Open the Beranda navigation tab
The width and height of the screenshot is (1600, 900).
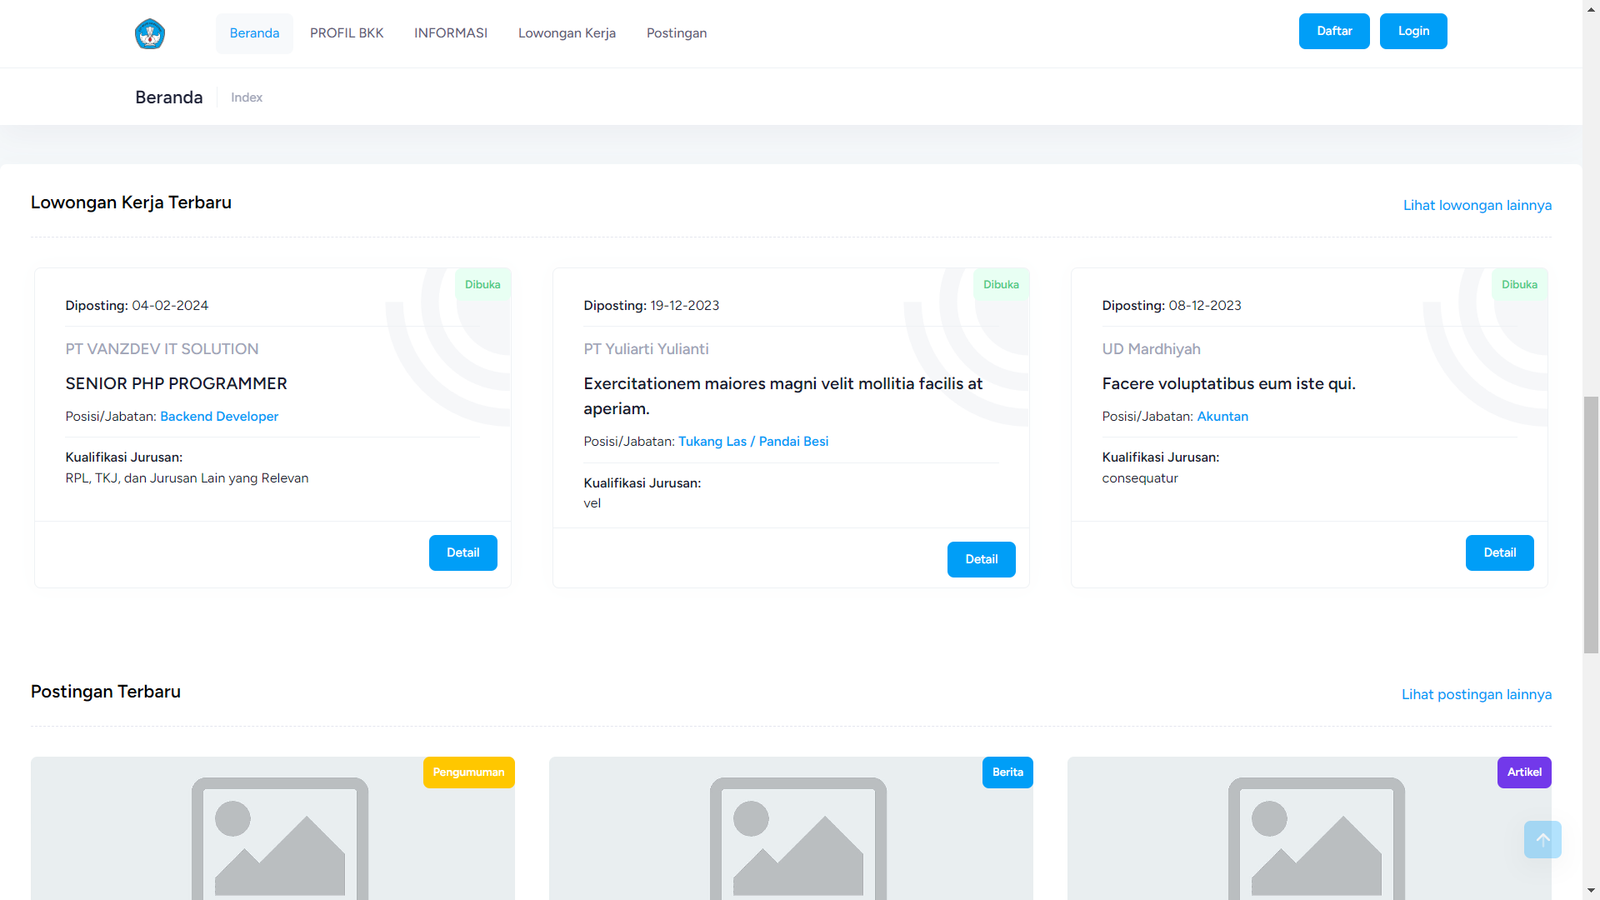click(254, 33)
